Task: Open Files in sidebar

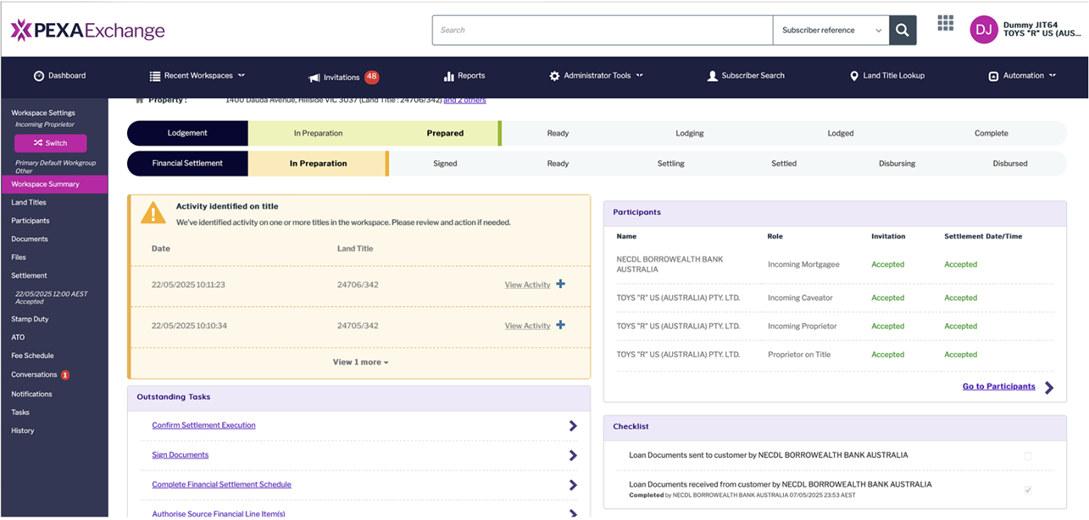Action: tap(19, 257)
